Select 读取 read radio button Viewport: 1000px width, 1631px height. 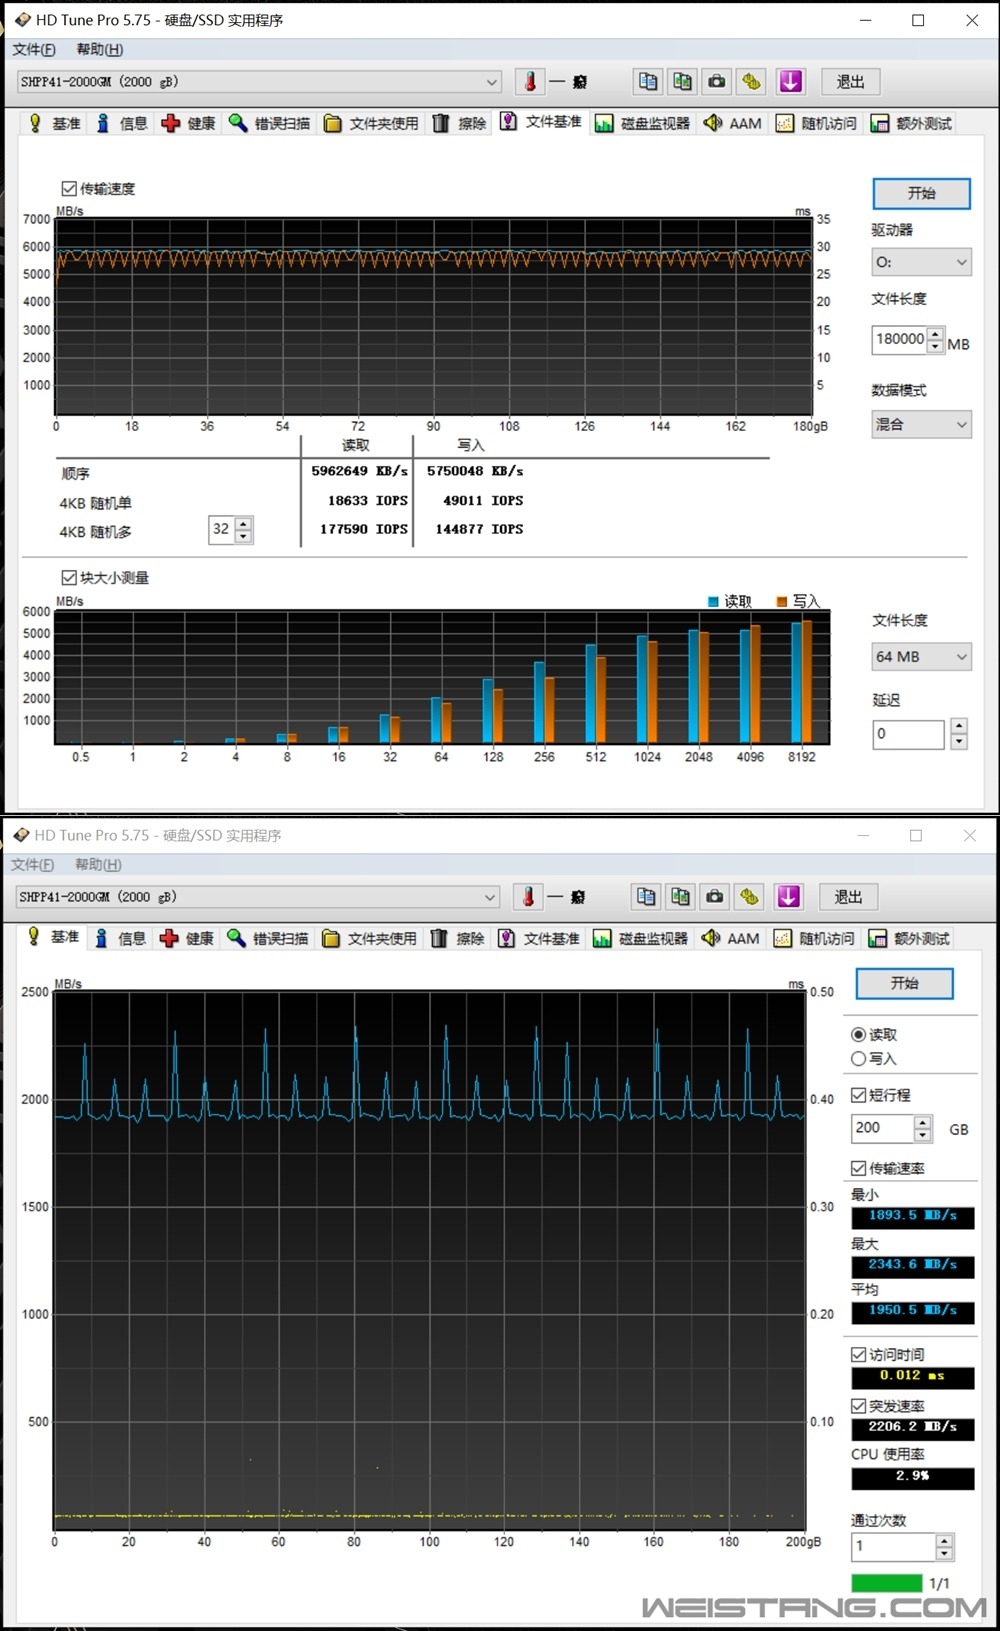(x=858, y=1035)
